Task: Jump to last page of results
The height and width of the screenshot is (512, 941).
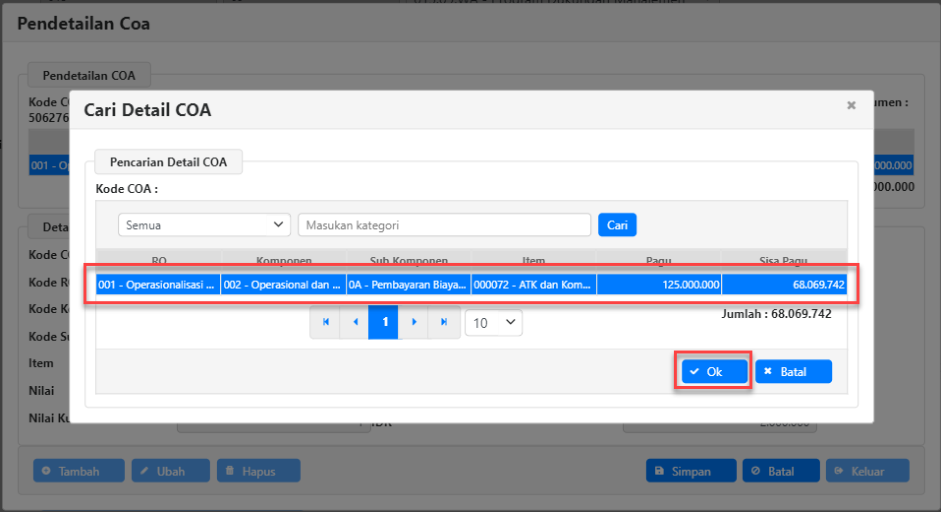Action: (x=443, y=322)
